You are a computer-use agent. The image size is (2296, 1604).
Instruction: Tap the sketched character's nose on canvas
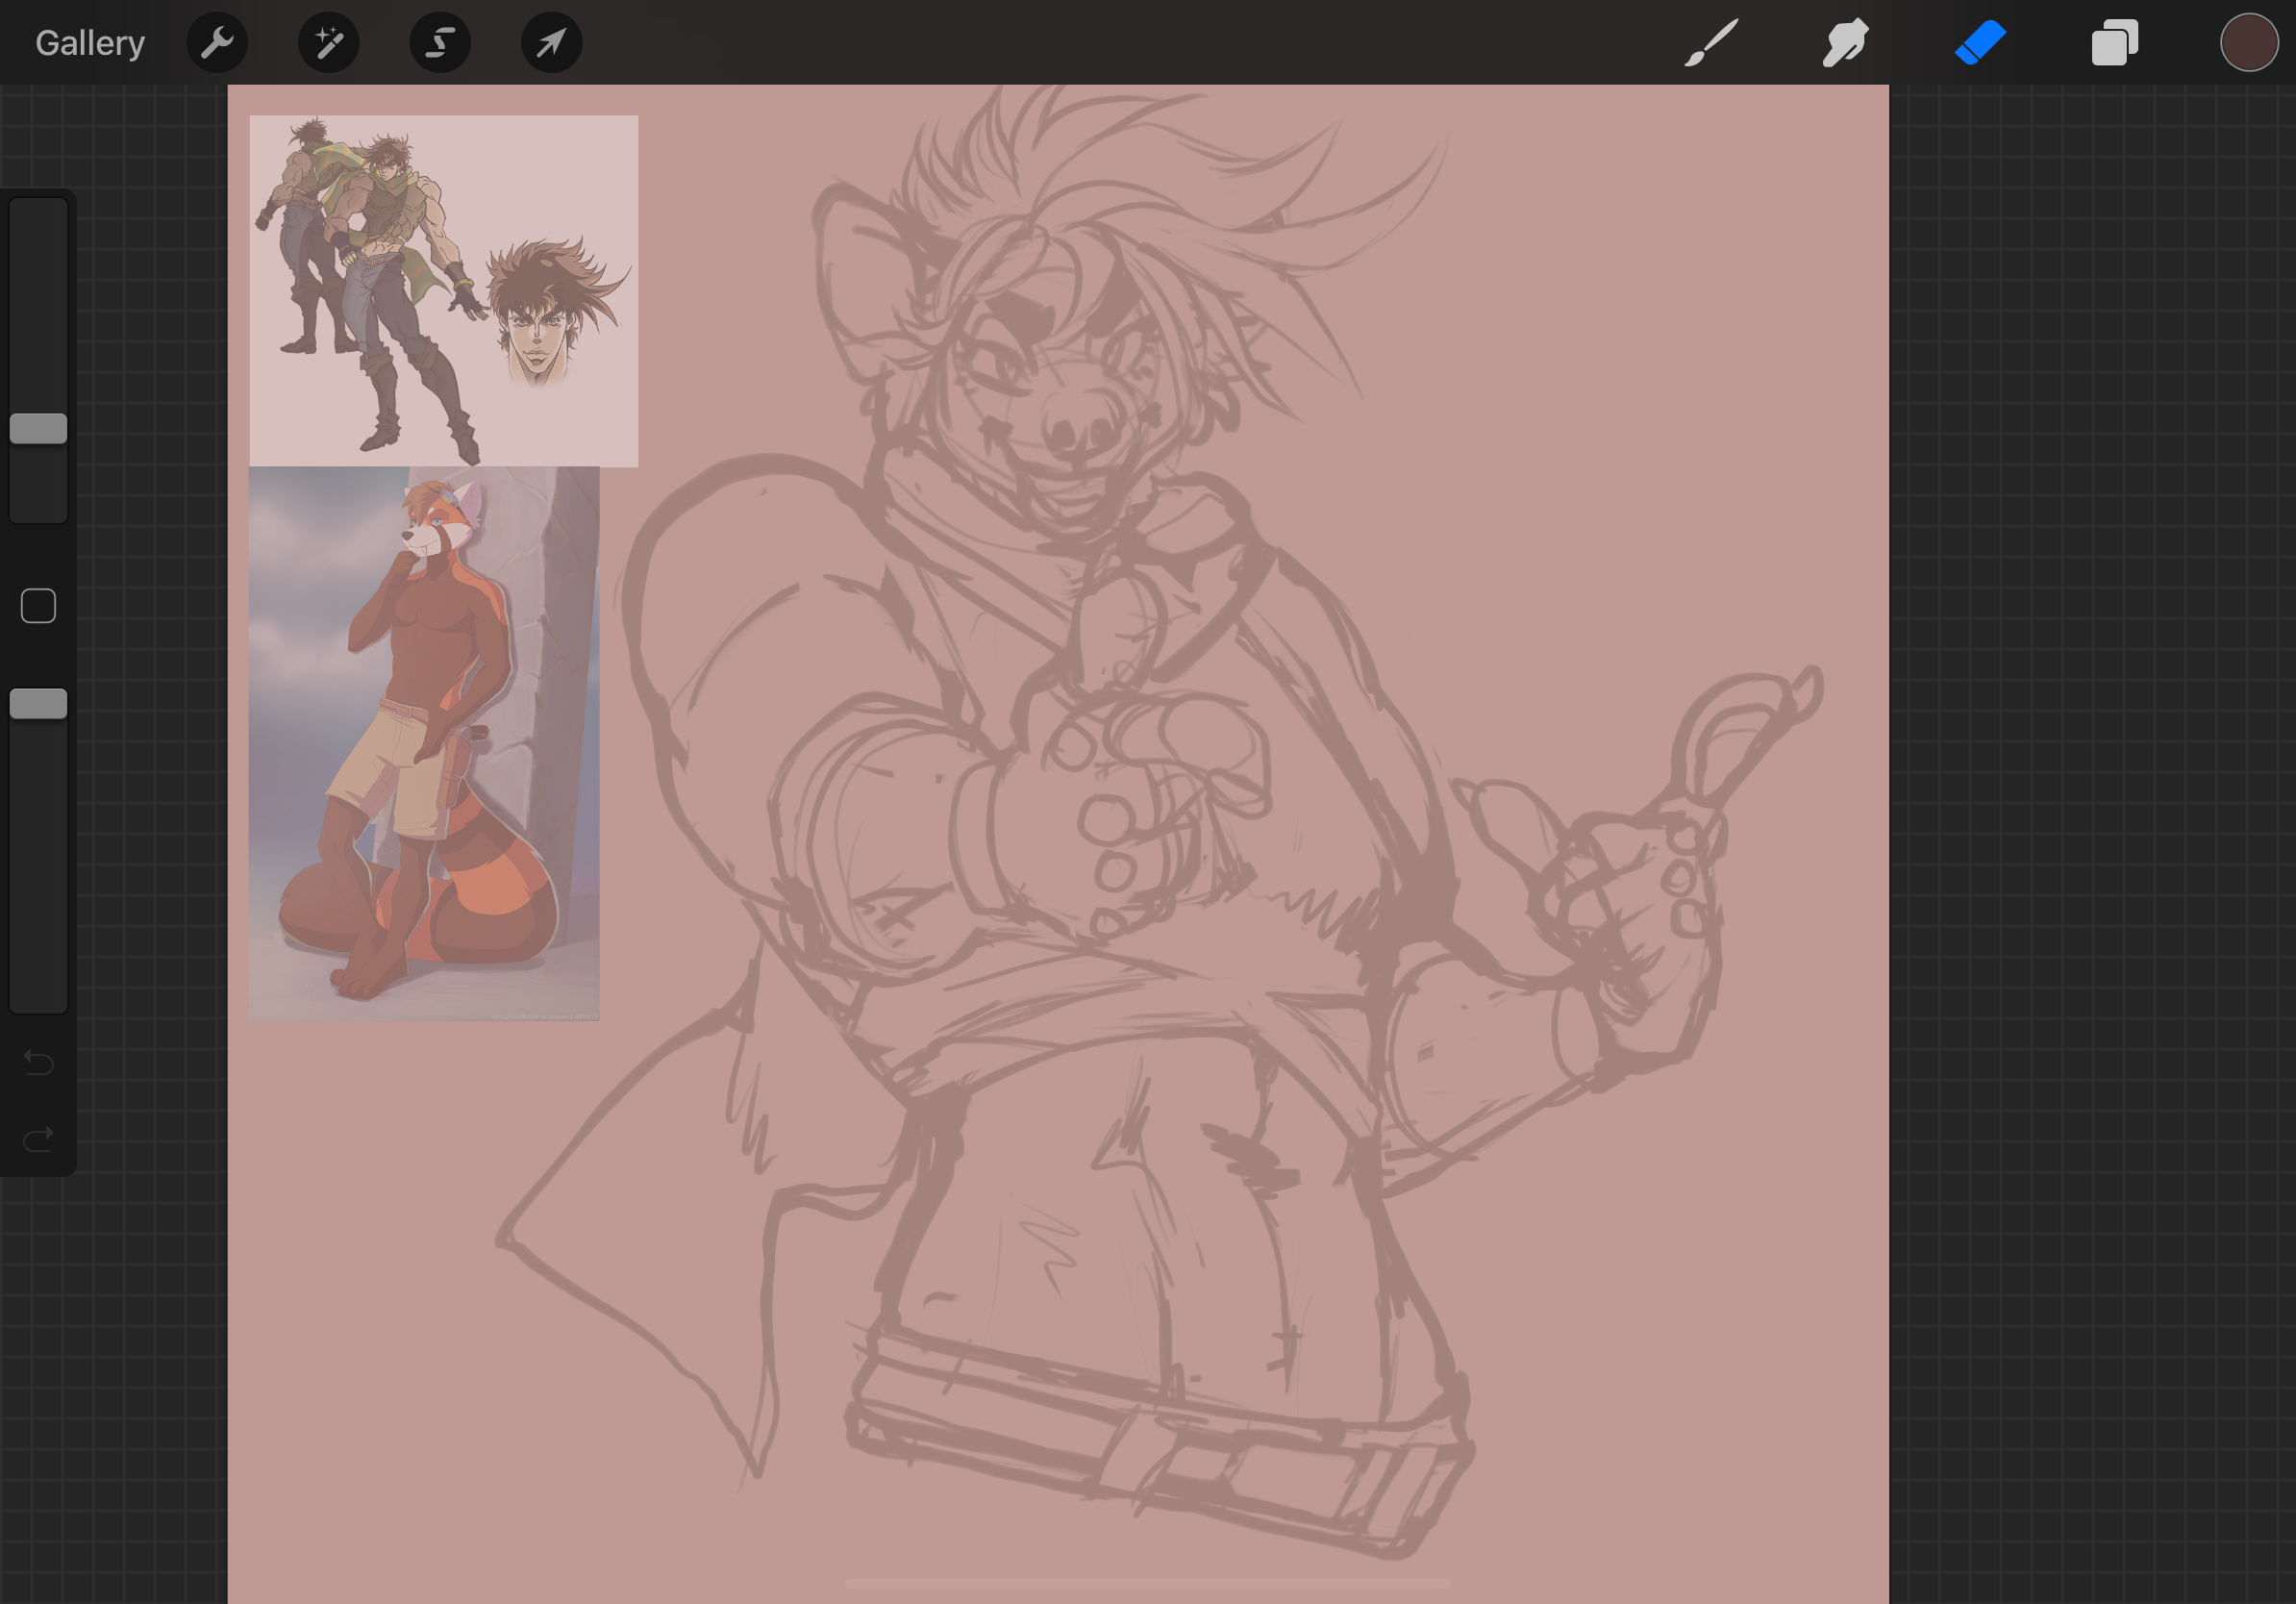1080,425
